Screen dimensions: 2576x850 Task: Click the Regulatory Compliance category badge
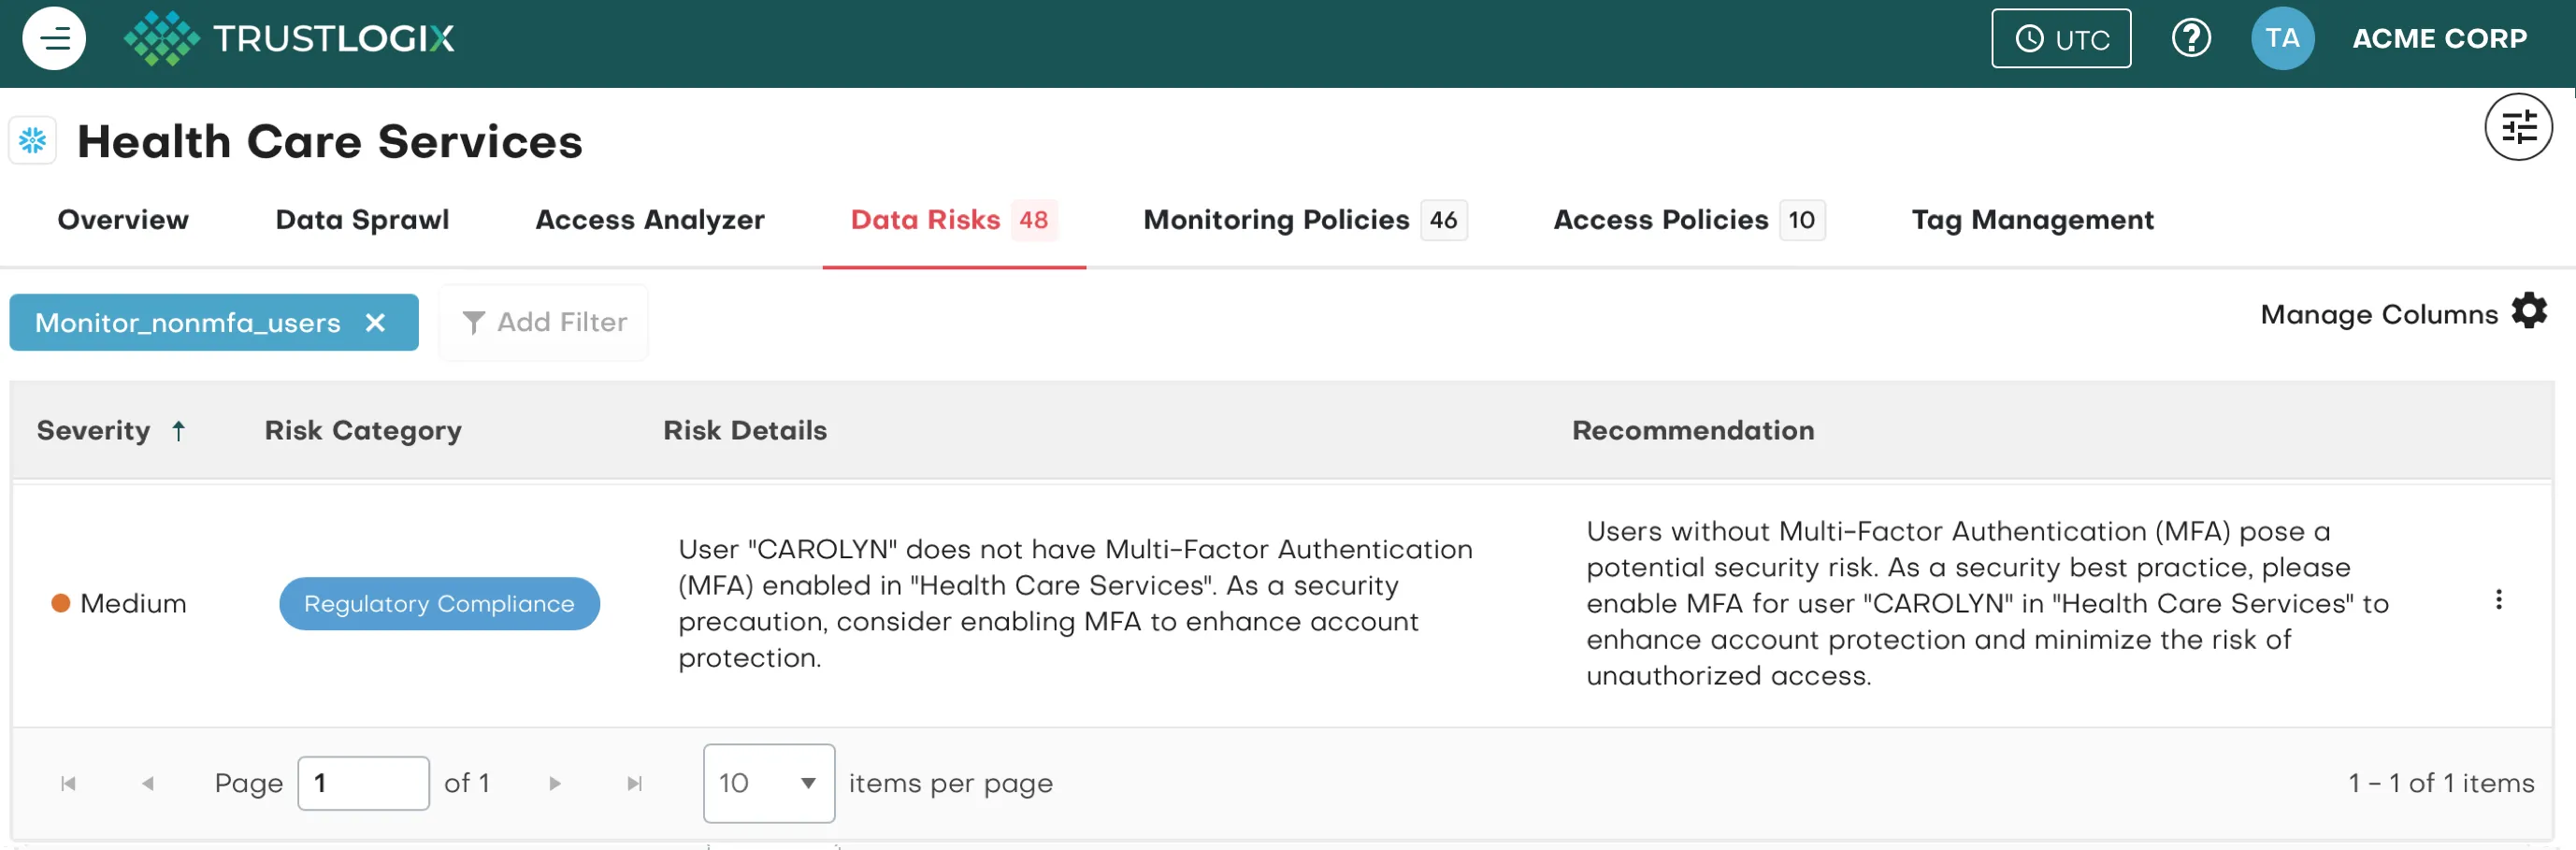[439, 603]
